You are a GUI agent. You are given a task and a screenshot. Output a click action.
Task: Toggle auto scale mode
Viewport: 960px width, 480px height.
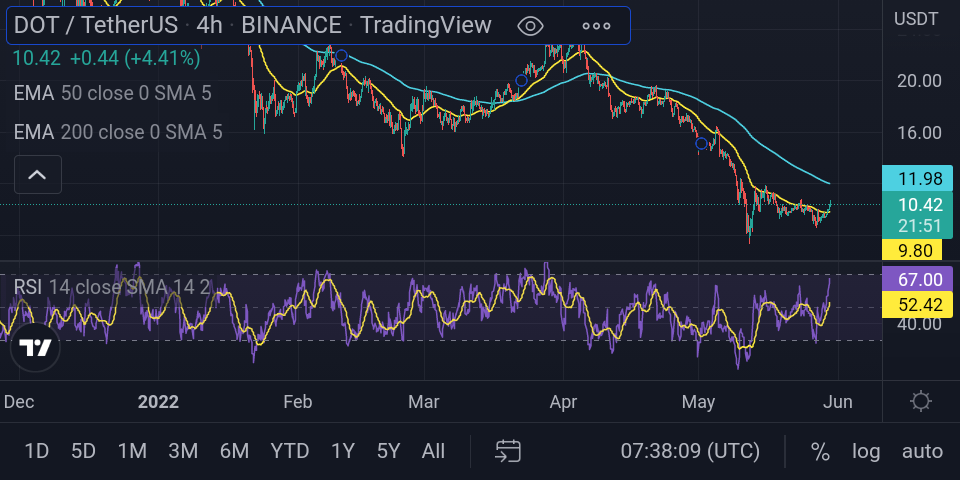click(922, 452)
